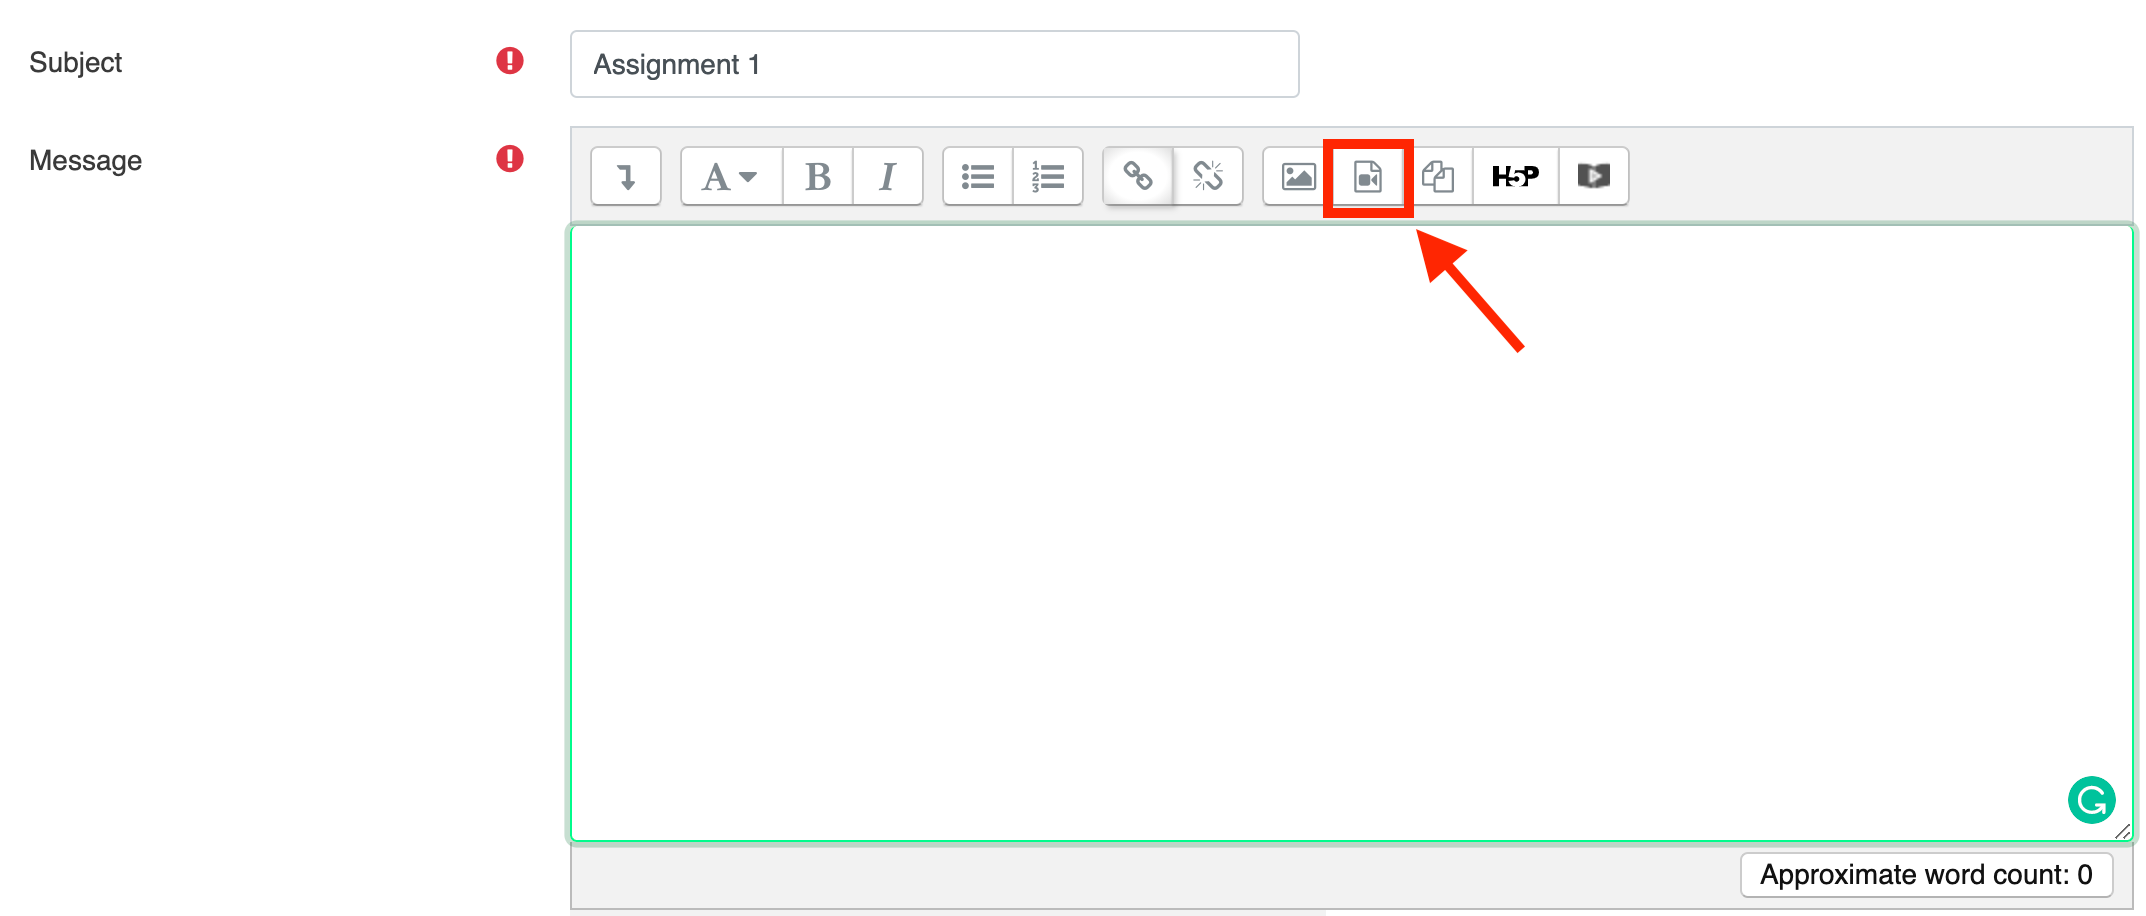Screen dimensions: 2146x916
Task: Toggle italic formatting
Action: click(887, 177)
